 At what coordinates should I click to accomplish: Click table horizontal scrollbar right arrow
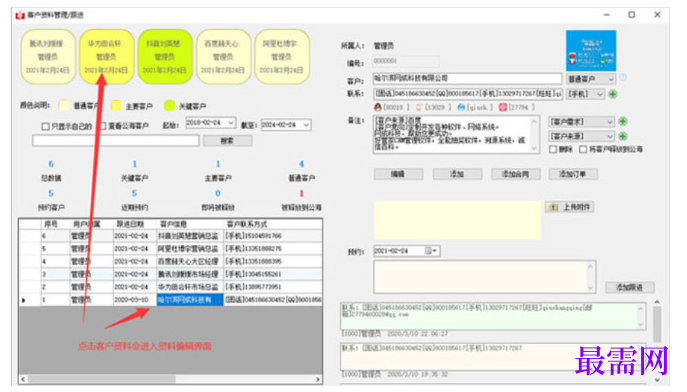click(x=318, y=379)
